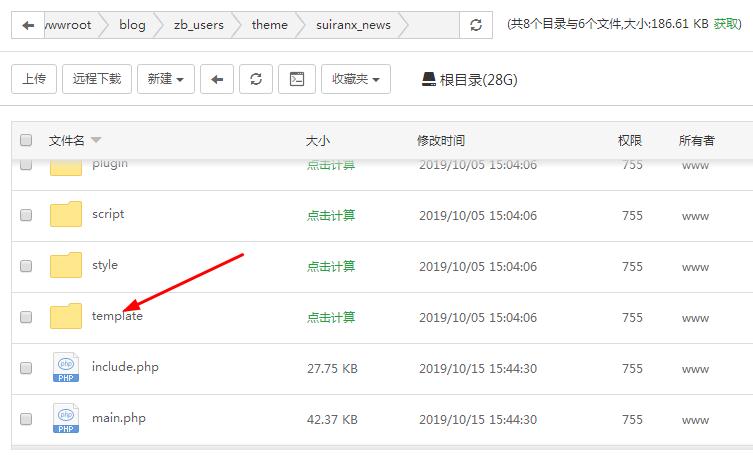Click the 修改时间 column header
The height and width of the screenshot is (455, 753).
click(x=441, y=141)
